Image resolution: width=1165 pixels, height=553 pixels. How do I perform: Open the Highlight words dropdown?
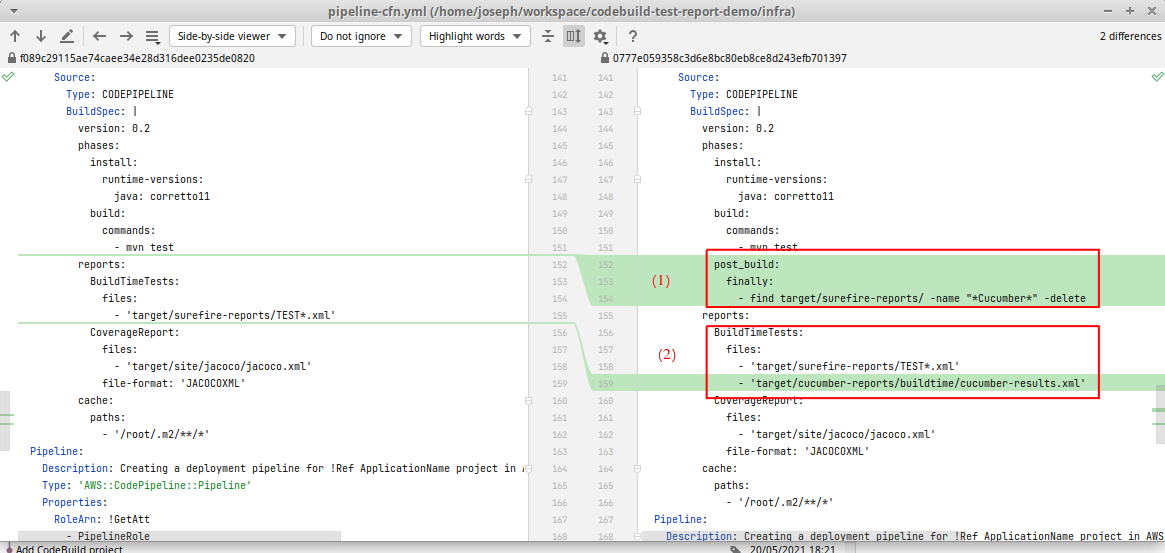click(474, 36)
